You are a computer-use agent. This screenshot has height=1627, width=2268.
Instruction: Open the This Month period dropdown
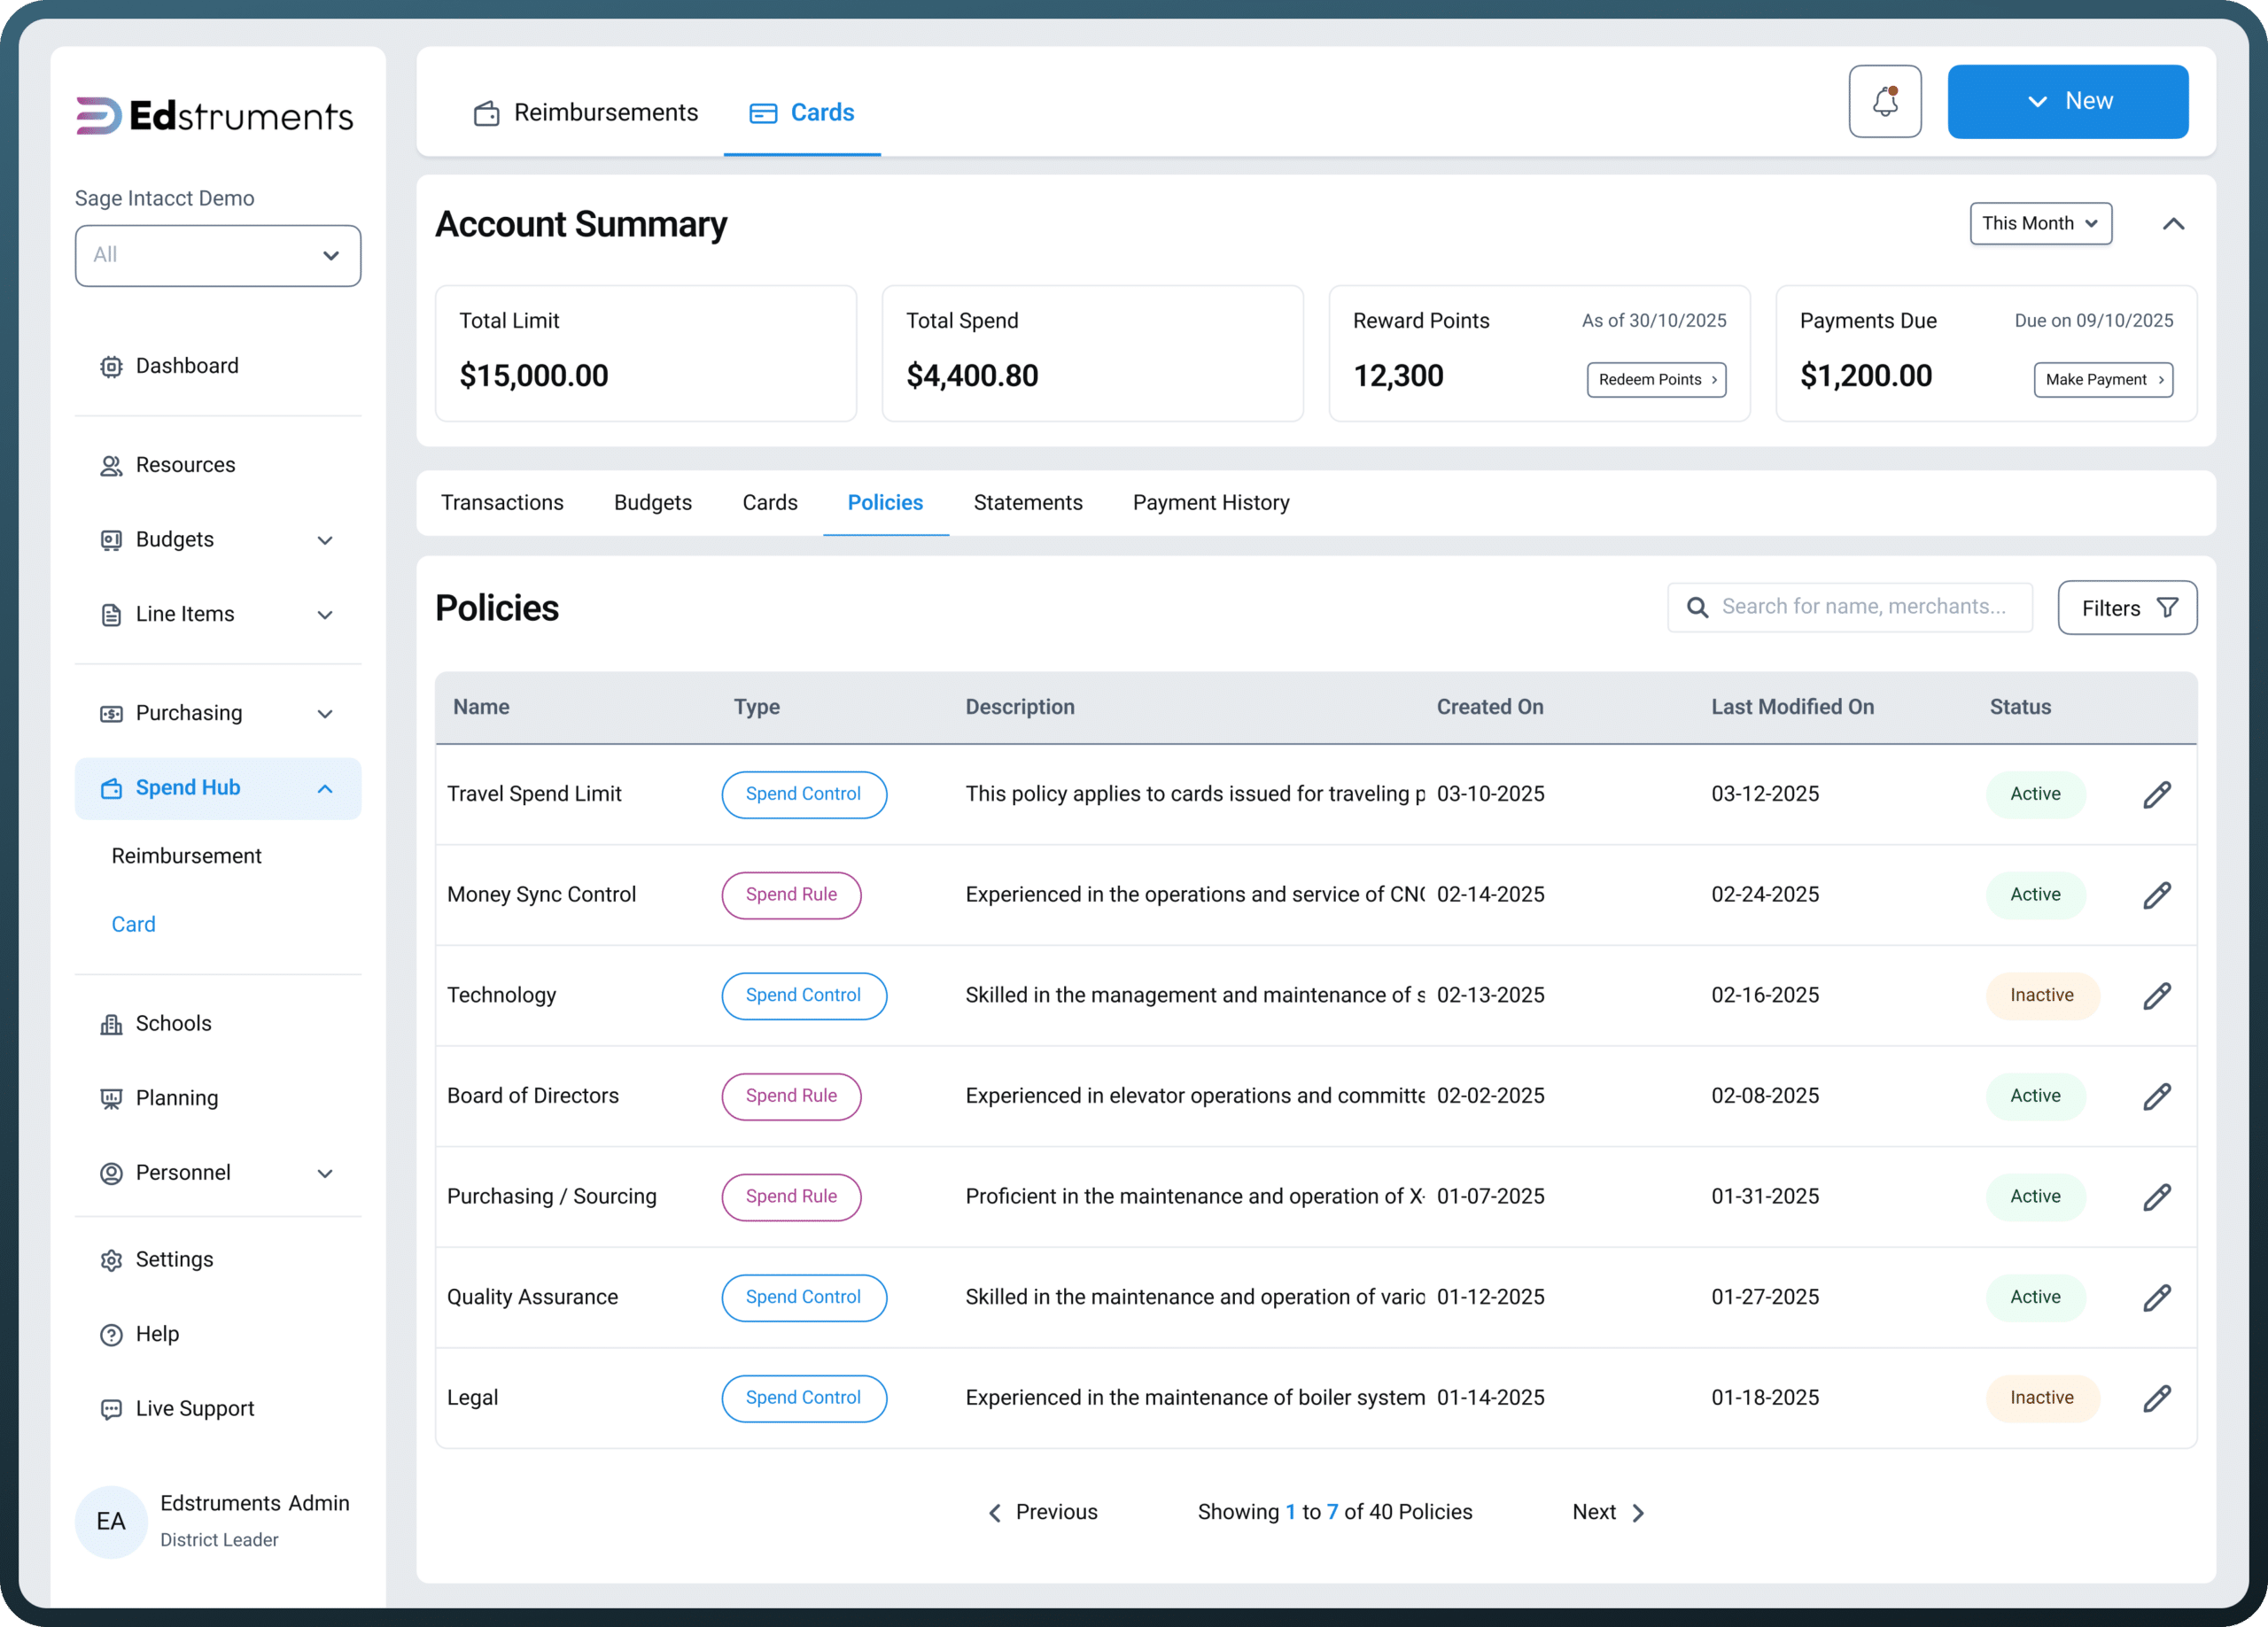click(2040, 223)
